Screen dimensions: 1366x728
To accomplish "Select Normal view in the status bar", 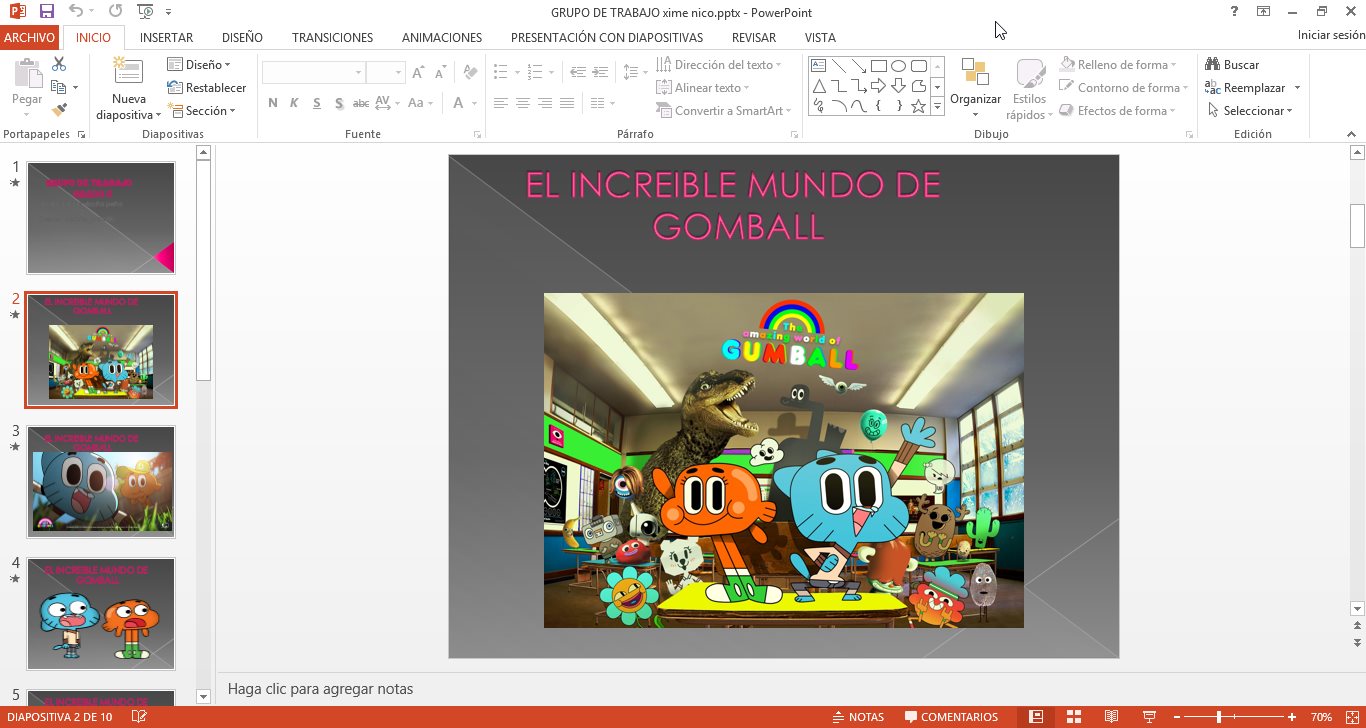I will tap(1036, 717).
